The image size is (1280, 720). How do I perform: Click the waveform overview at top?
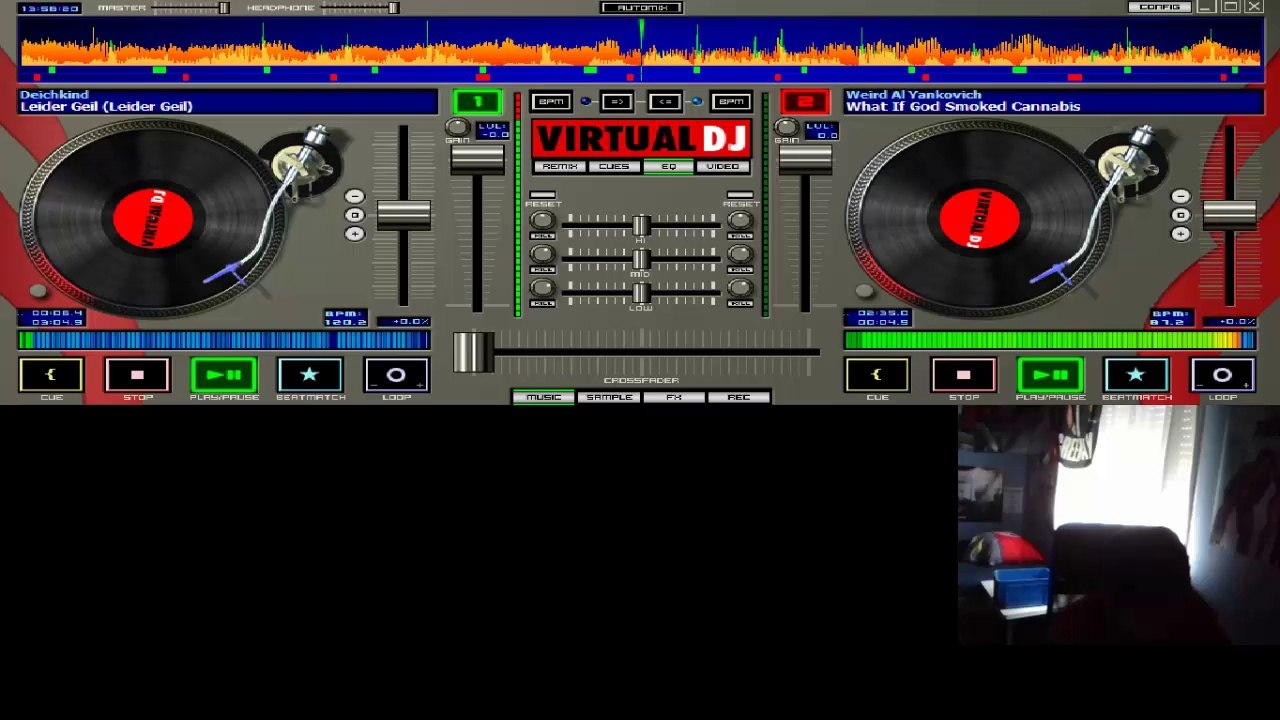coord(640,48)
